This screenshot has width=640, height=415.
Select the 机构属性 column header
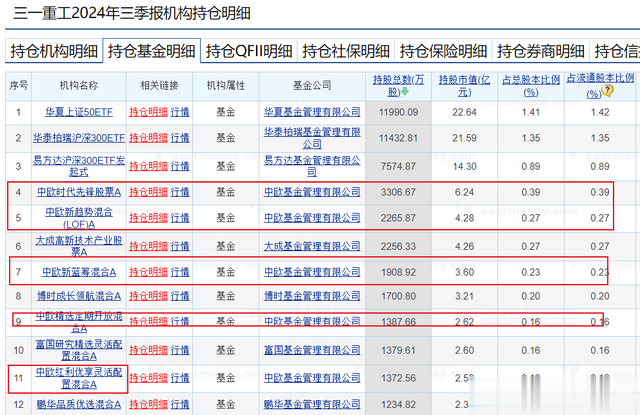tap(226, 86)
